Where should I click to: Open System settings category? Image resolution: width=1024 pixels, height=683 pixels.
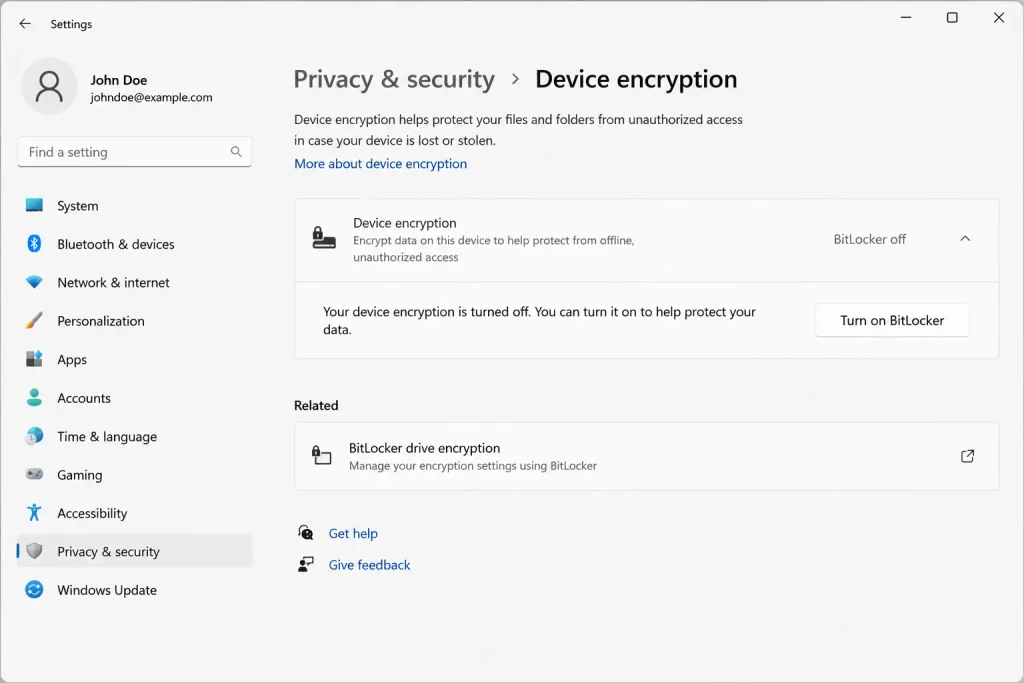135,206
